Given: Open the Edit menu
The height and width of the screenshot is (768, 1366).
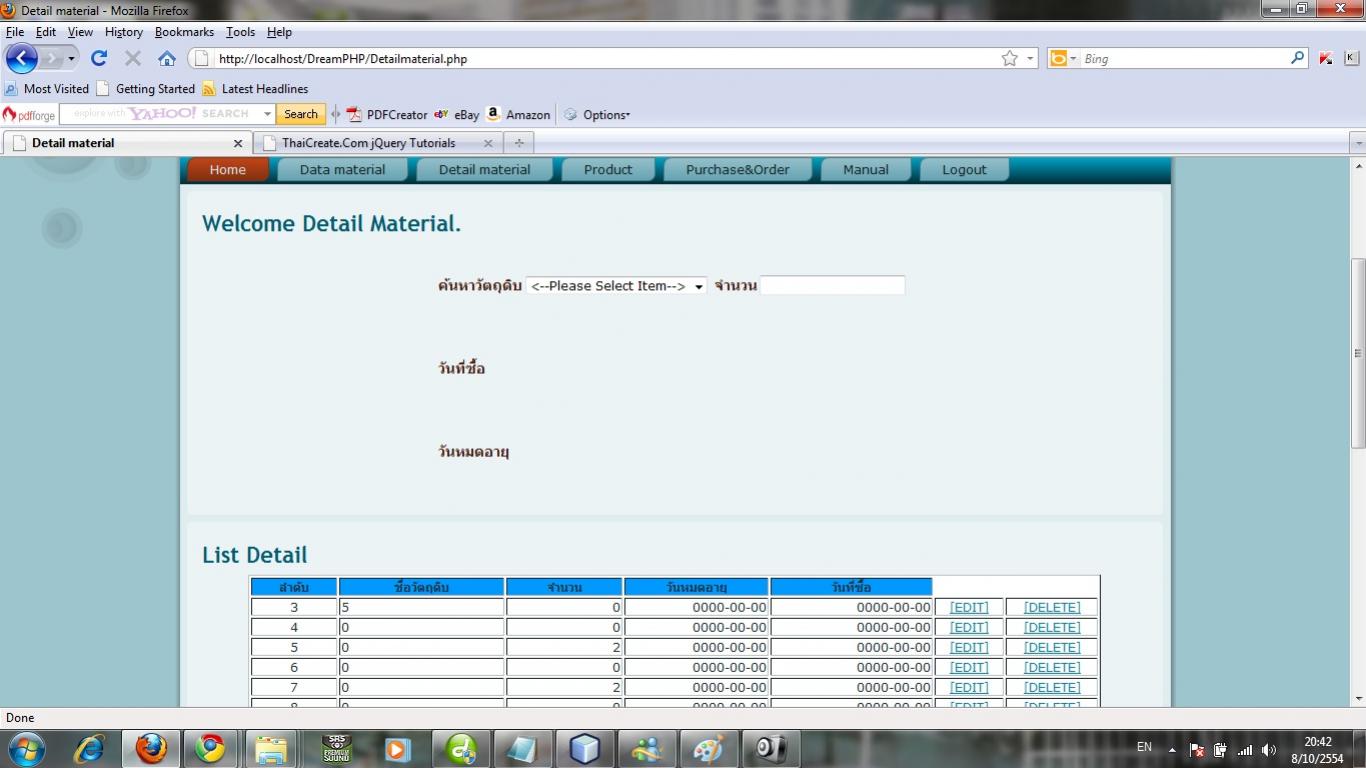Looking at the screenshot, I should click(x=46, y=32).
